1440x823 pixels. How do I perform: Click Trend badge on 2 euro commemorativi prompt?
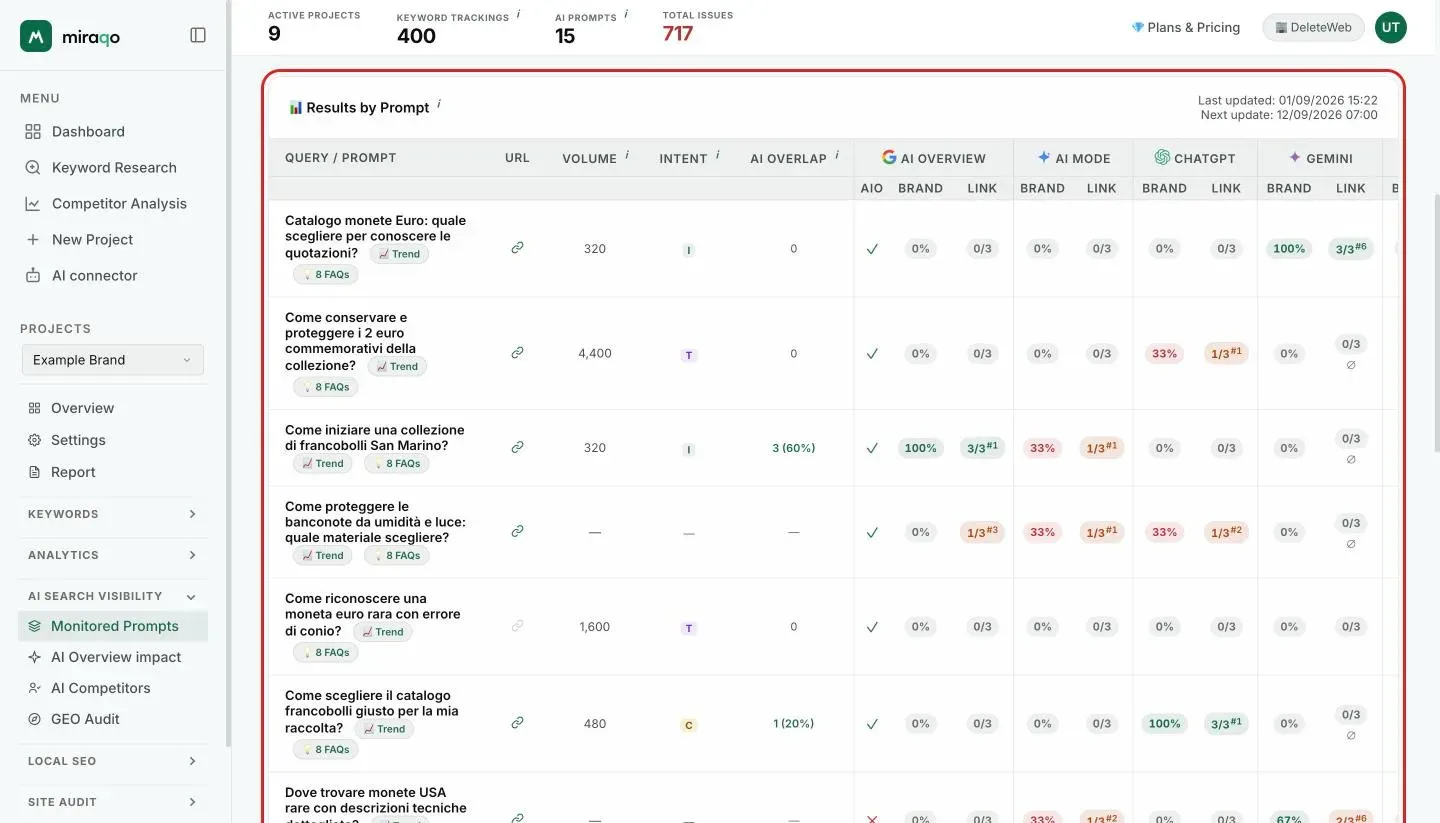(397, 367)
